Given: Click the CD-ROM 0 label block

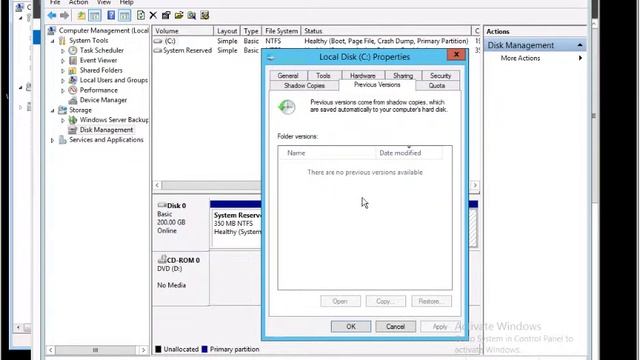Looking at the screenshot, I should coord(181,278).
